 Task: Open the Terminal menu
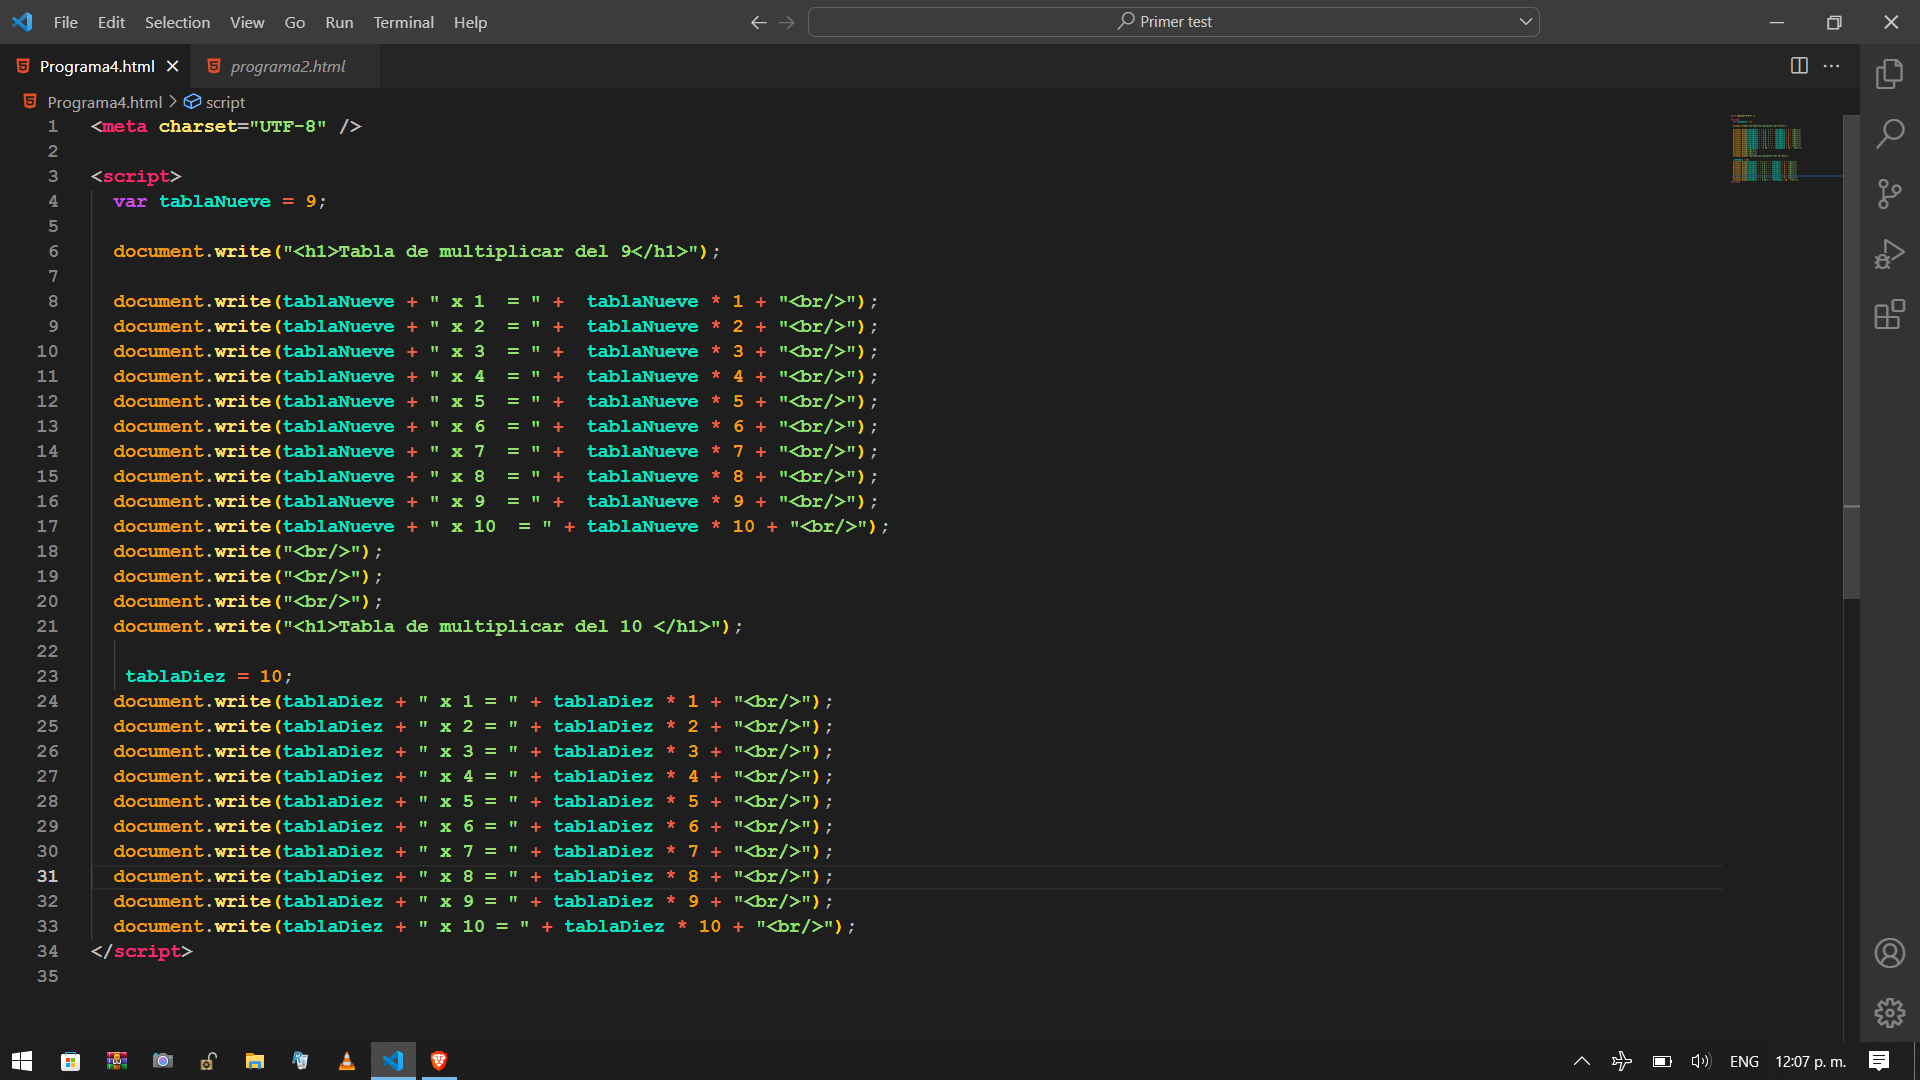pyautogui.click(x=403, y=22)
